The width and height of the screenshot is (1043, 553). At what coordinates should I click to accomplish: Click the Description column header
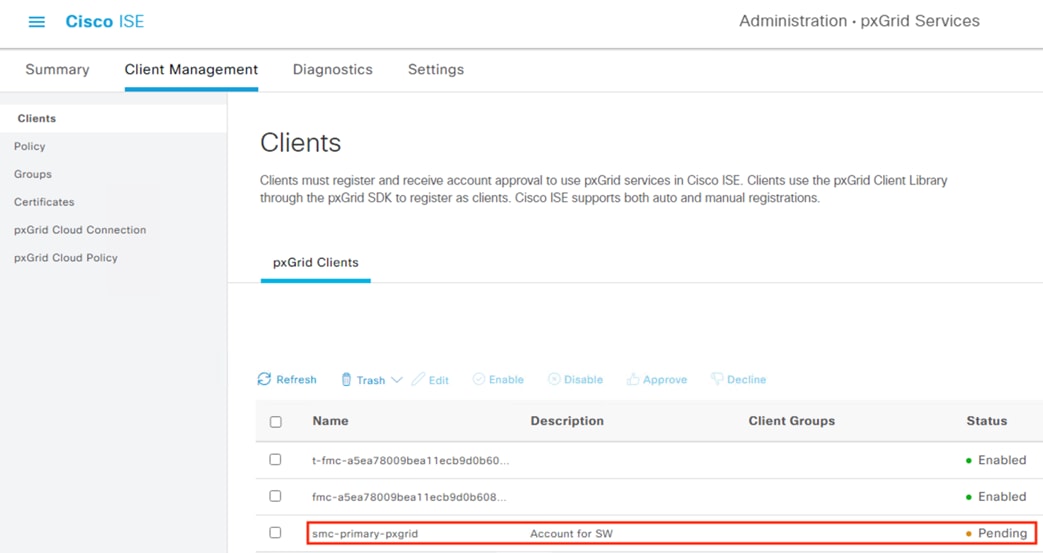[x=567, y=421]
